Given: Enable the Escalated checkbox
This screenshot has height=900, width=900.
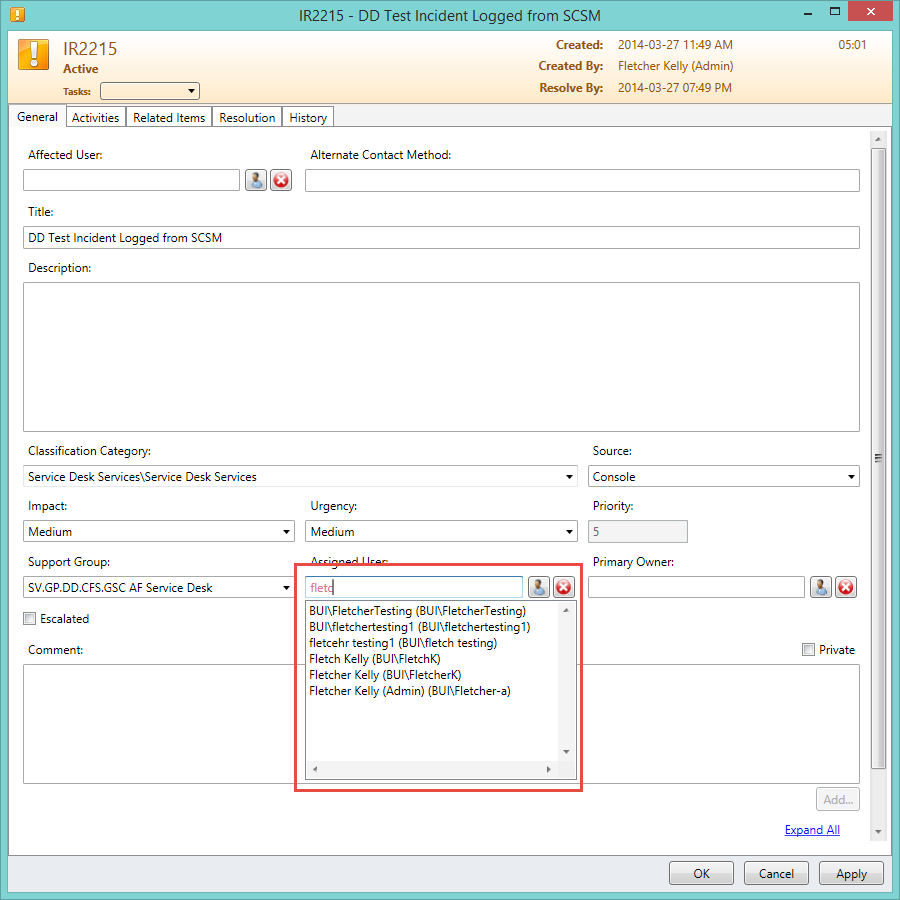Looking at the screenshot, I should [30, 619].
